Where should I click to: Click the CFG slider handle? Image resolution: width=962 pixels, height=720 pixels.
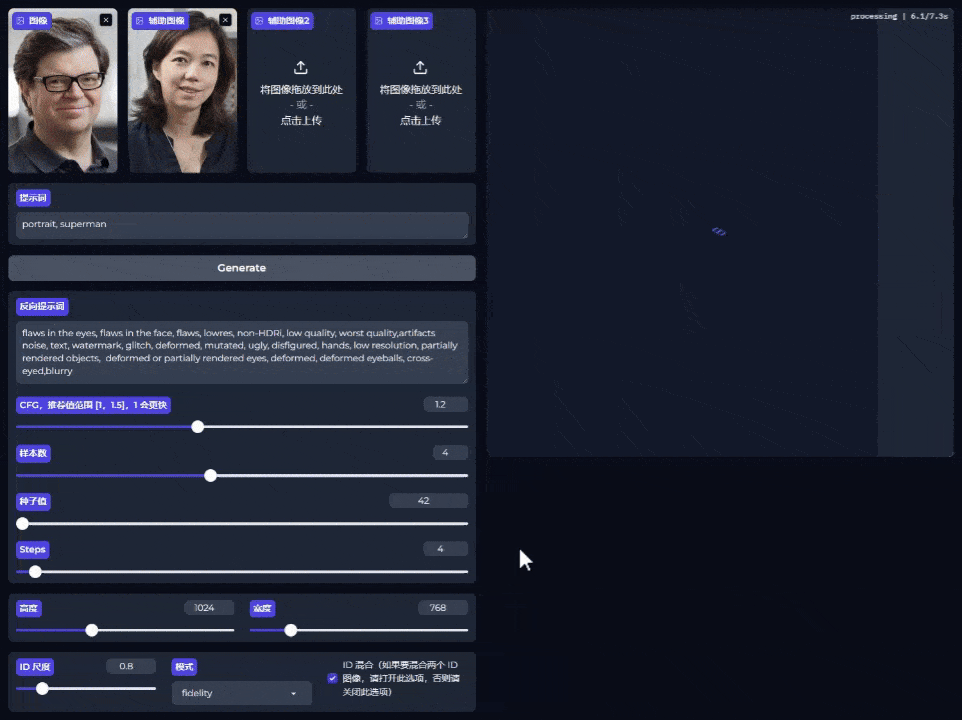198,427
